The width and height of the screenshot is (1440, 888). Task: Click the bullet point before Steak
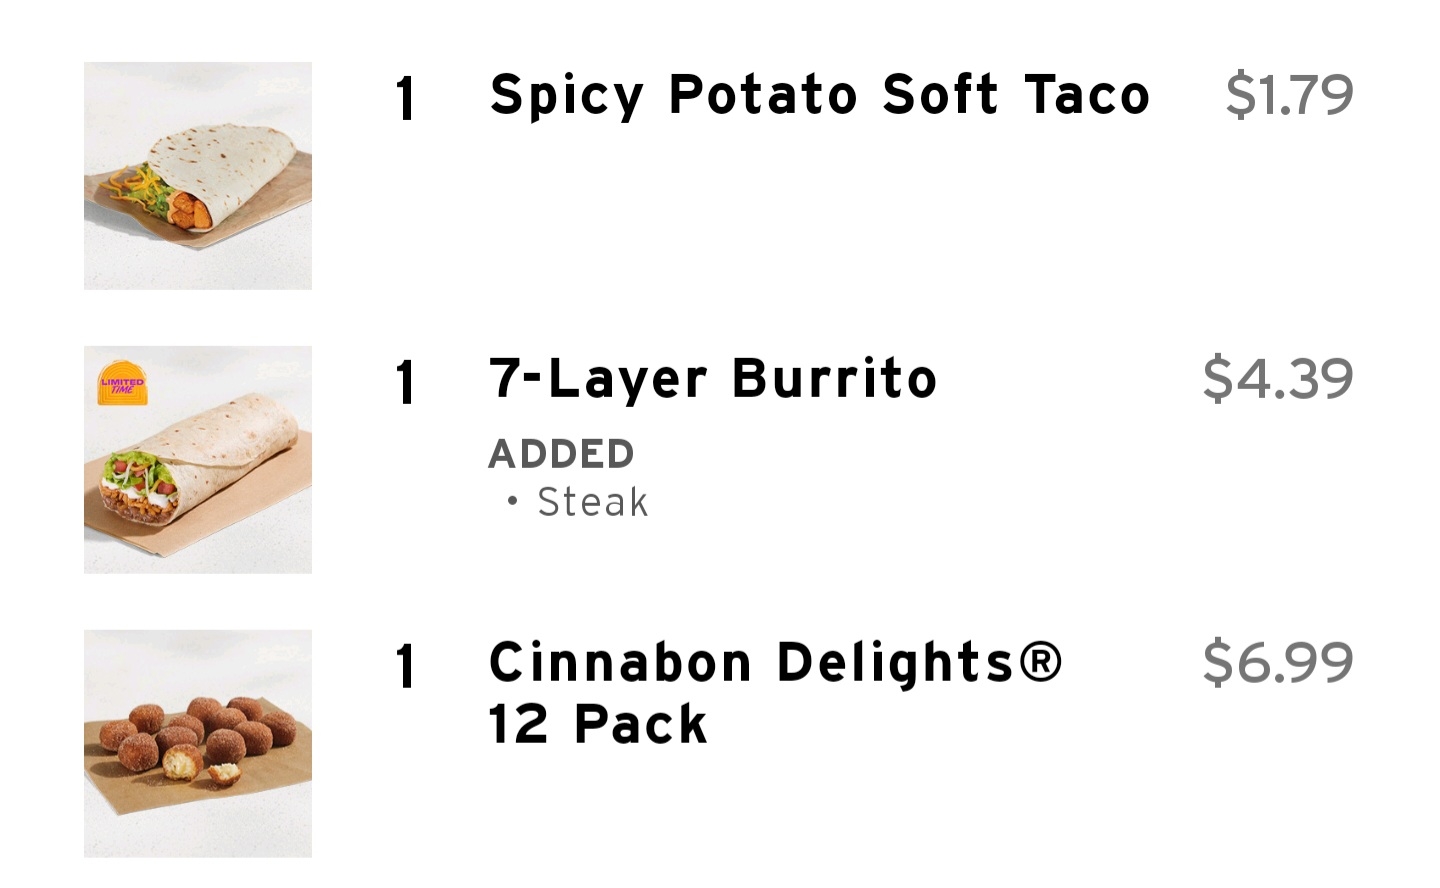(x=513, y=501)
